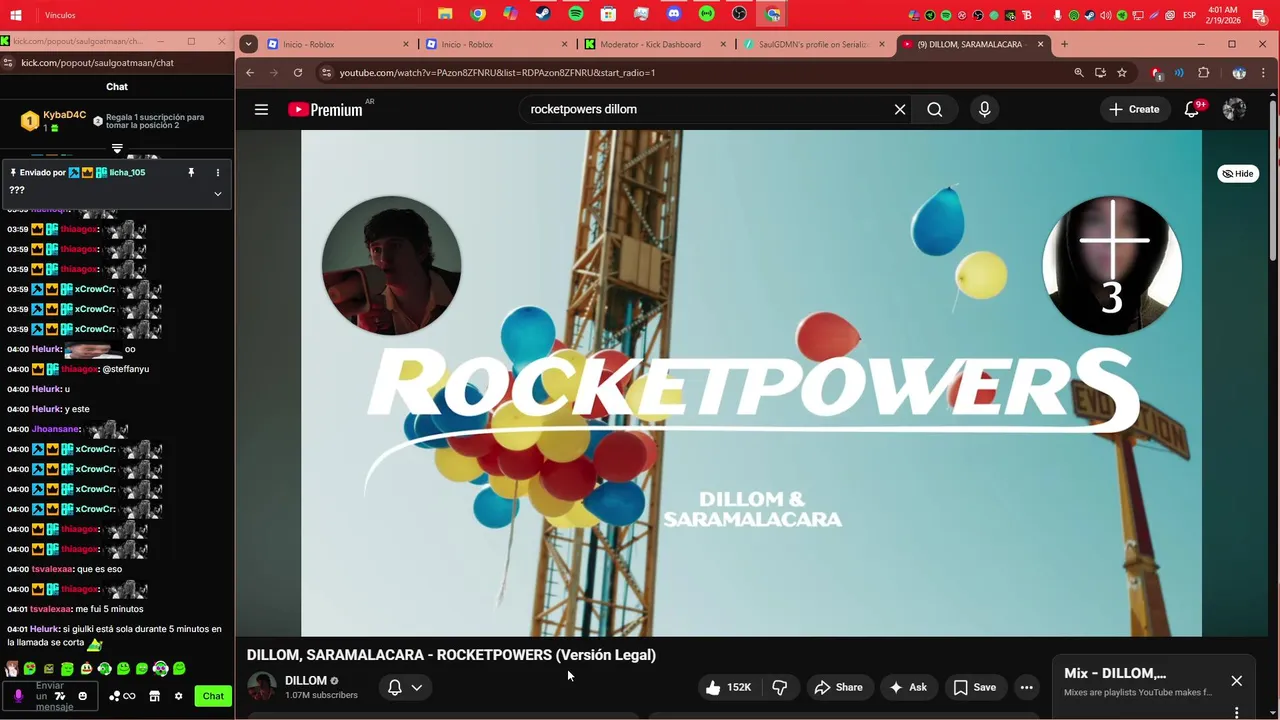Image resolution: width=1280 pixels, height=720 pixels.
Task: Open the DILLOM channel link
Action: coord(306,680)
